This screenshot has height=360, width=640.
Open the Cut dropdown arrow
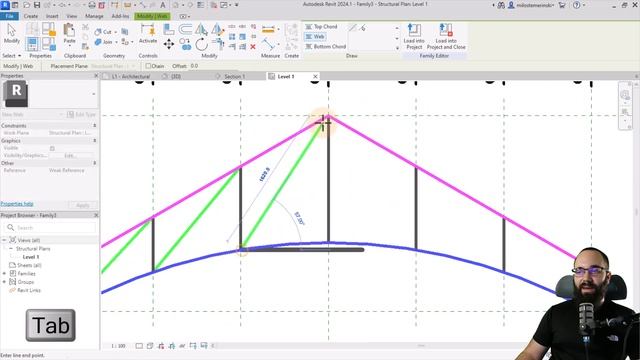pos(116,32)
